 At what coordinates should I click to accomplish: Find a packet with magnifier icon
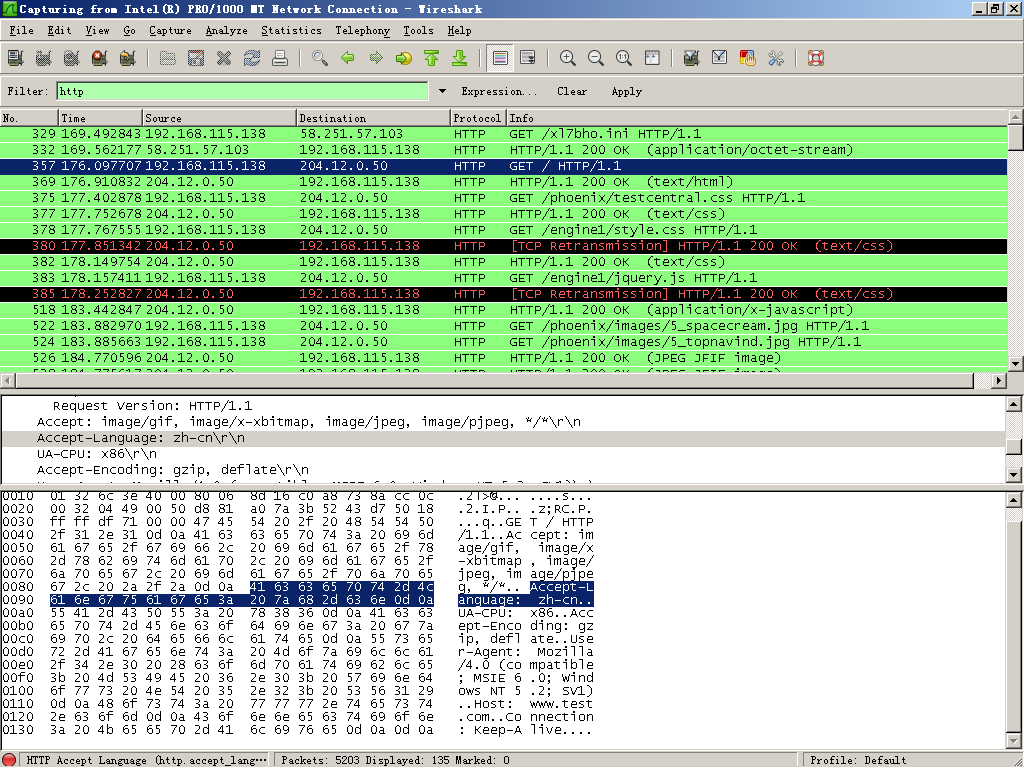click(320, 58)
